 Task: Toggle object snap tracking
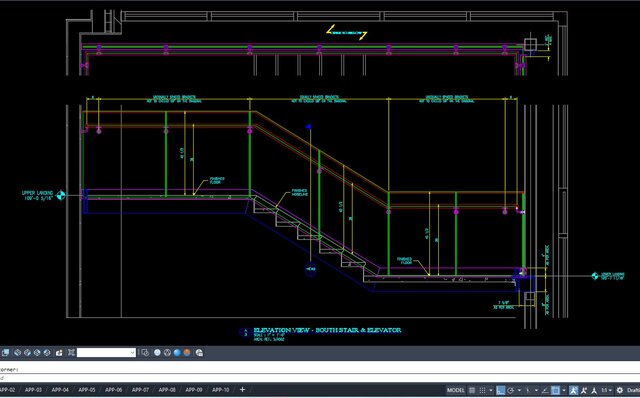[x=545, y=390]
